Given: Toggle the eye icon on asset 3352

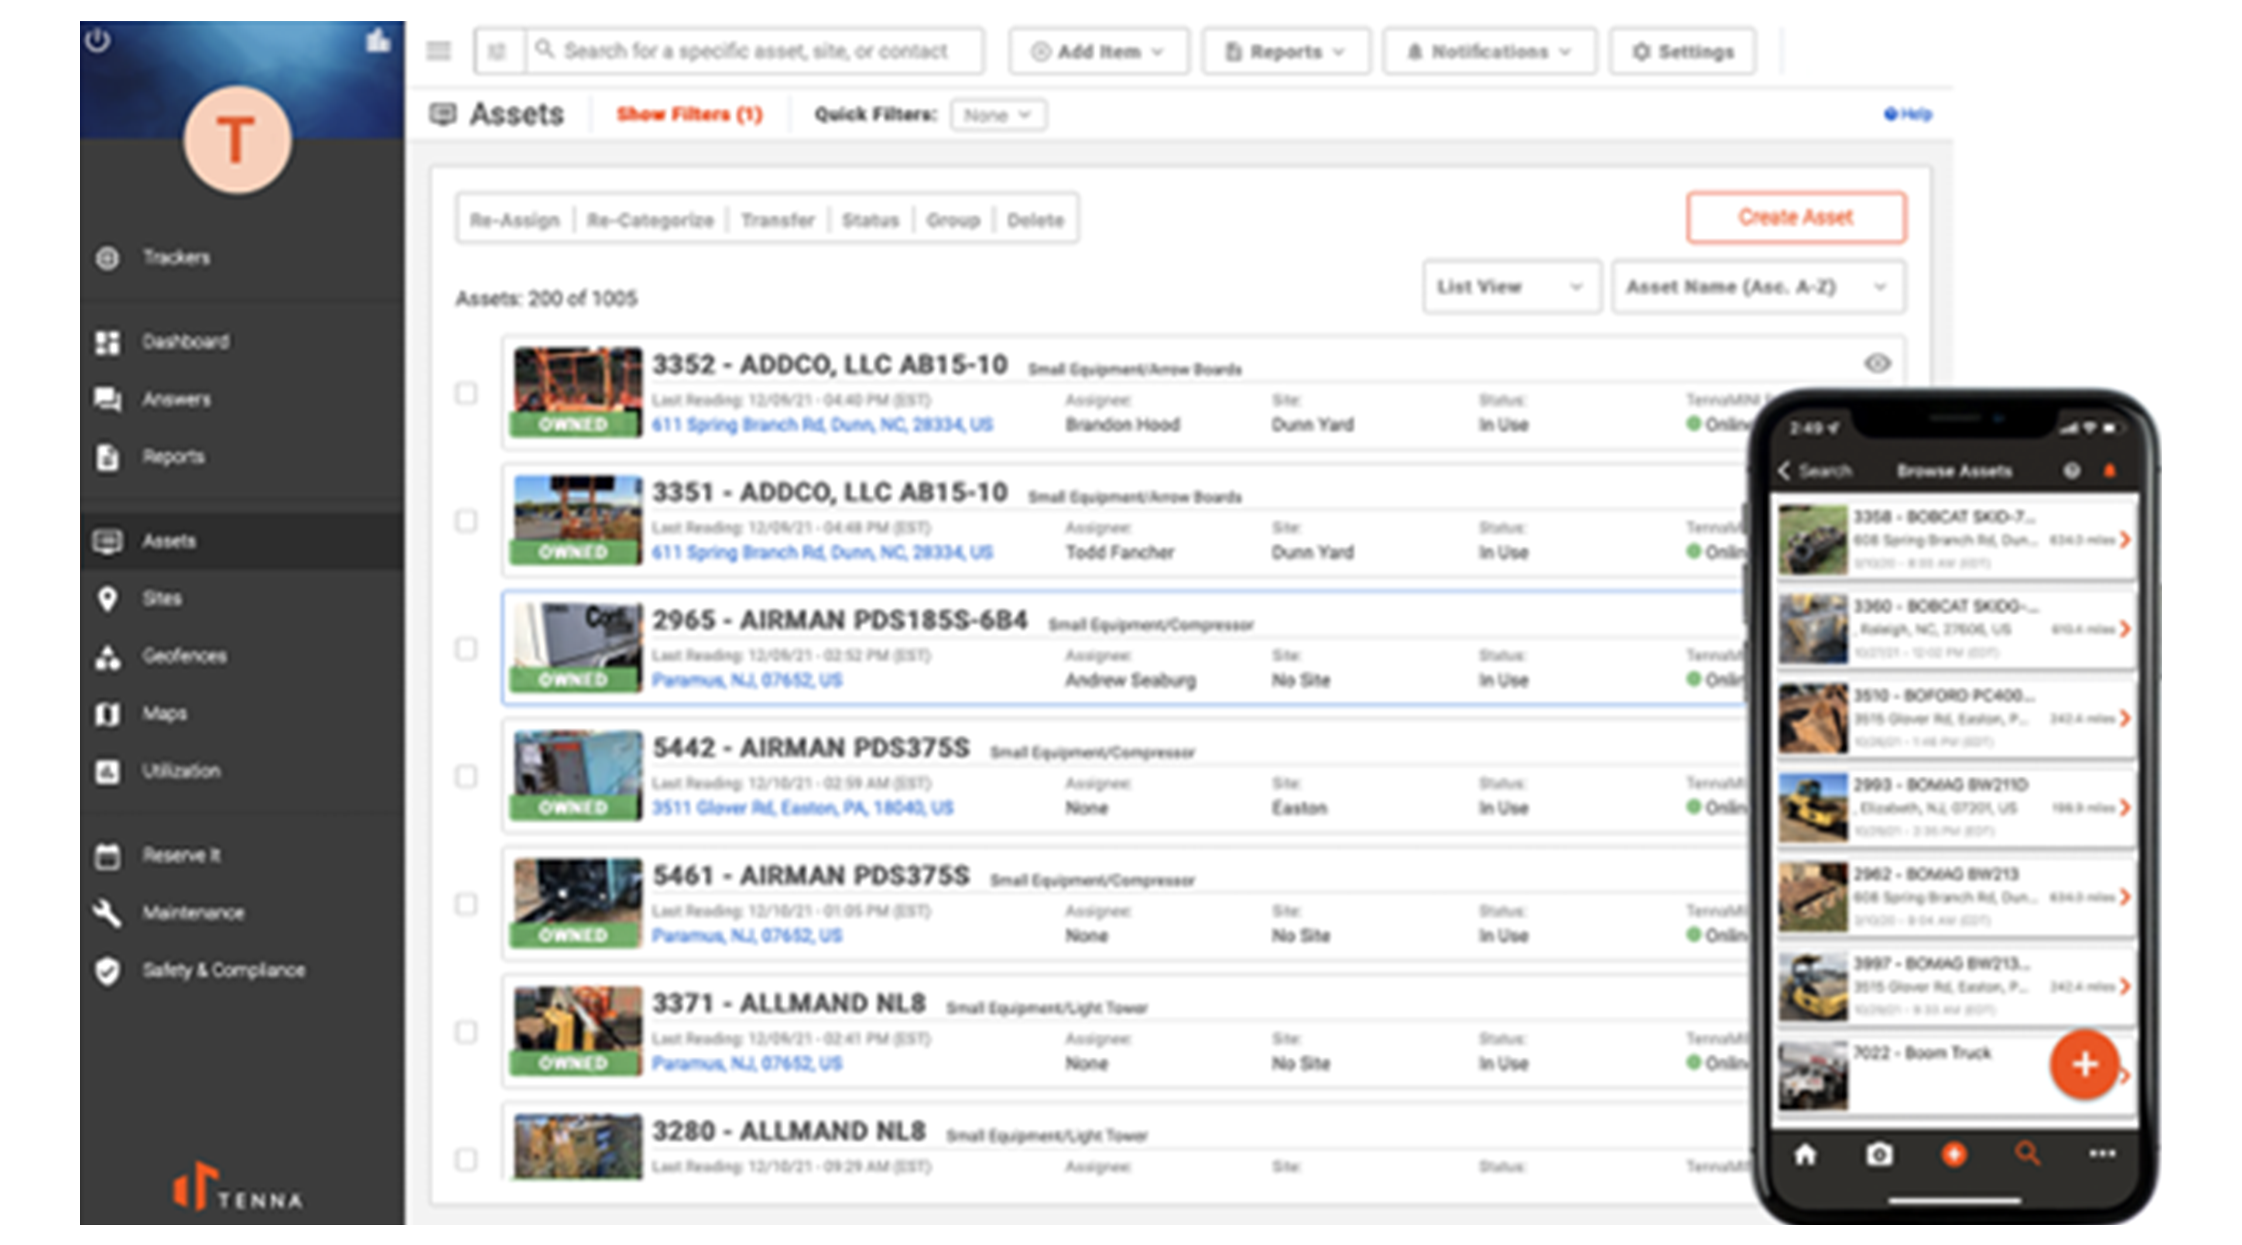Looking at the screenshot, I should coord(1877,364).
